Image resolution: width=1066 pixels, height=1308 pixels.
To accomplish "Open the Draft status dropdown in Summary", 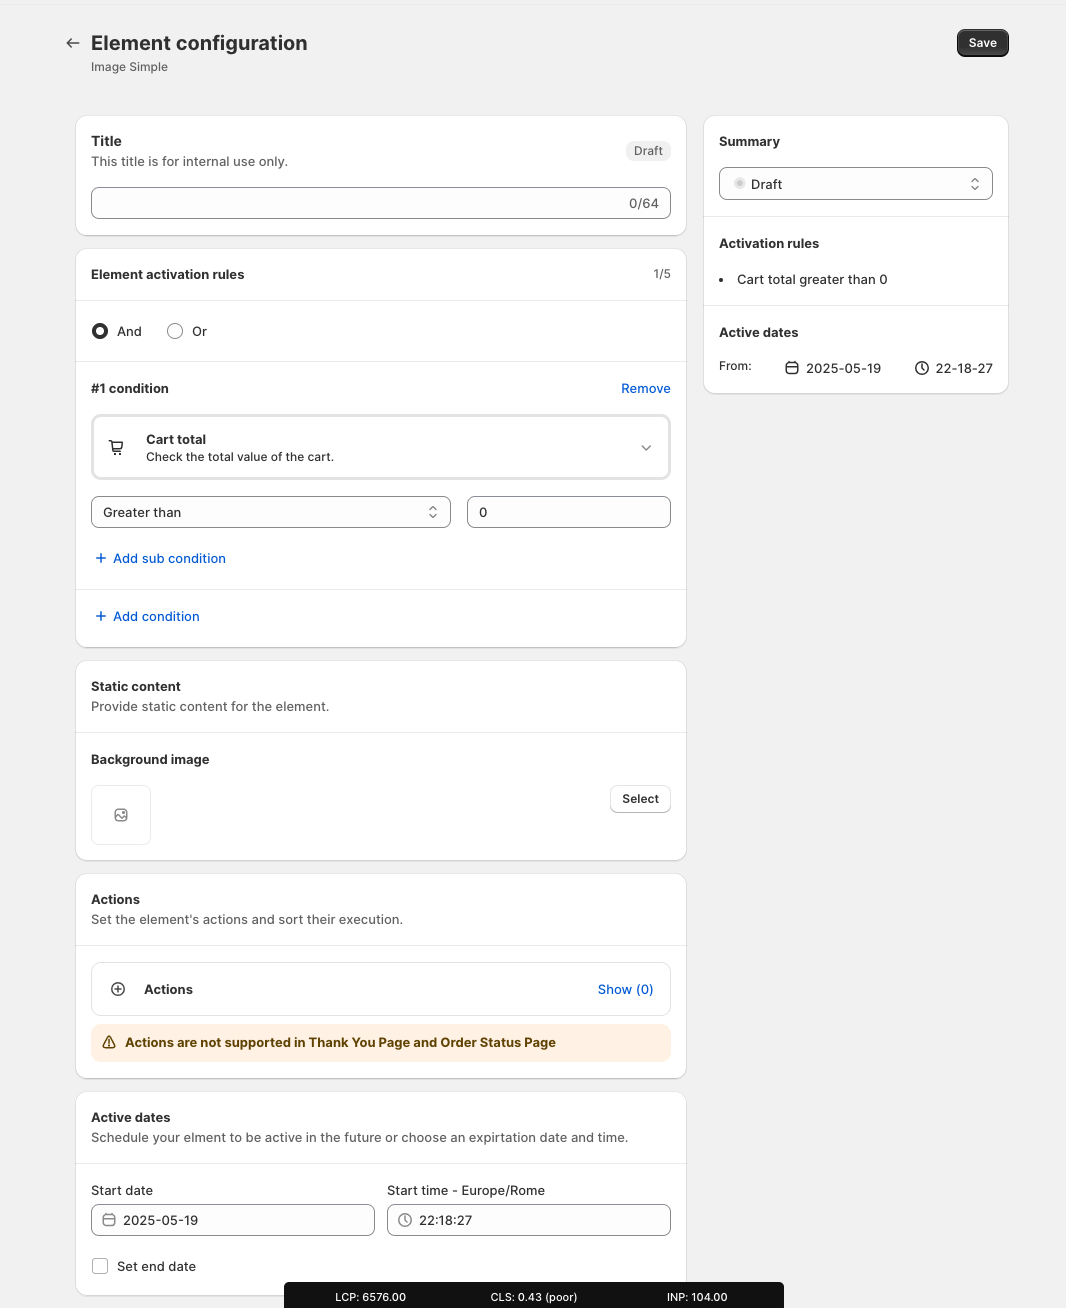I will [856, 184].
